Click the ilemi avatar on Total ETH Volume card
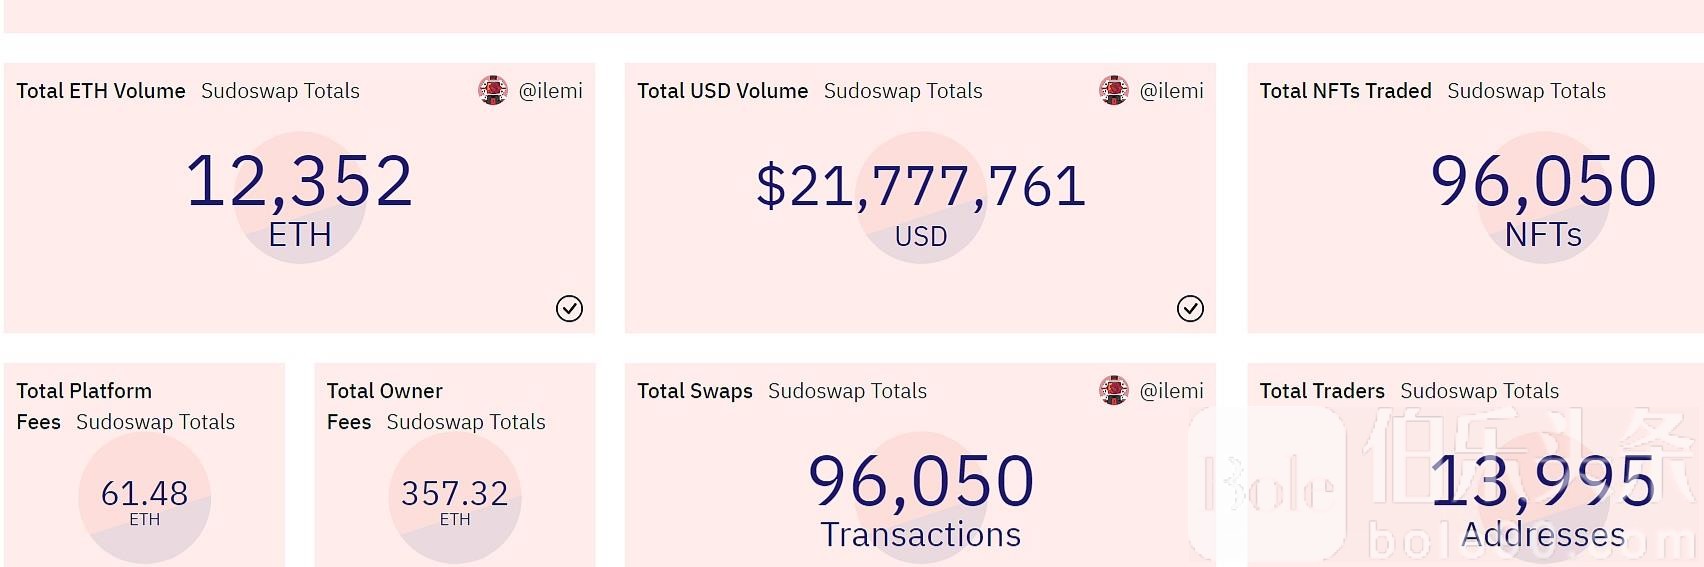The width and height of the screenshot is (1704, 567). (492, 91)
